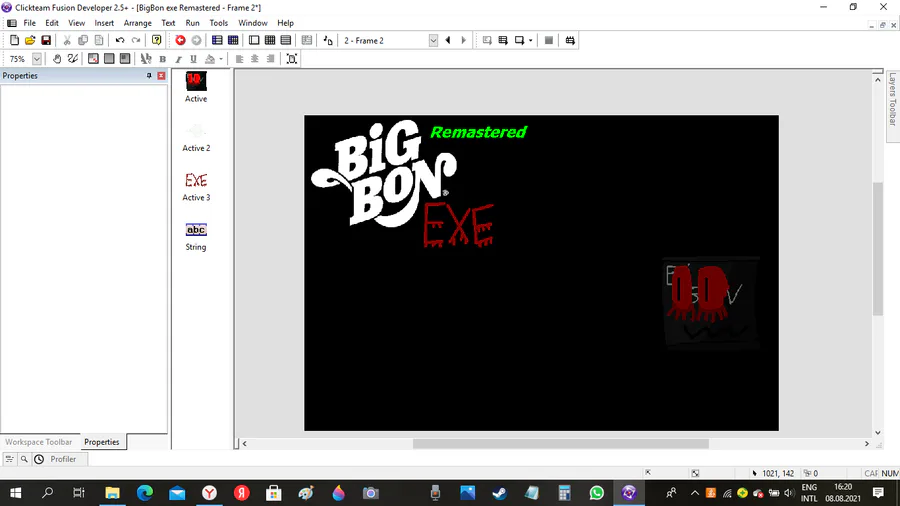900x506 pixels.
Task: Click the clock showing 16:20
Action: tap(843, 487)
